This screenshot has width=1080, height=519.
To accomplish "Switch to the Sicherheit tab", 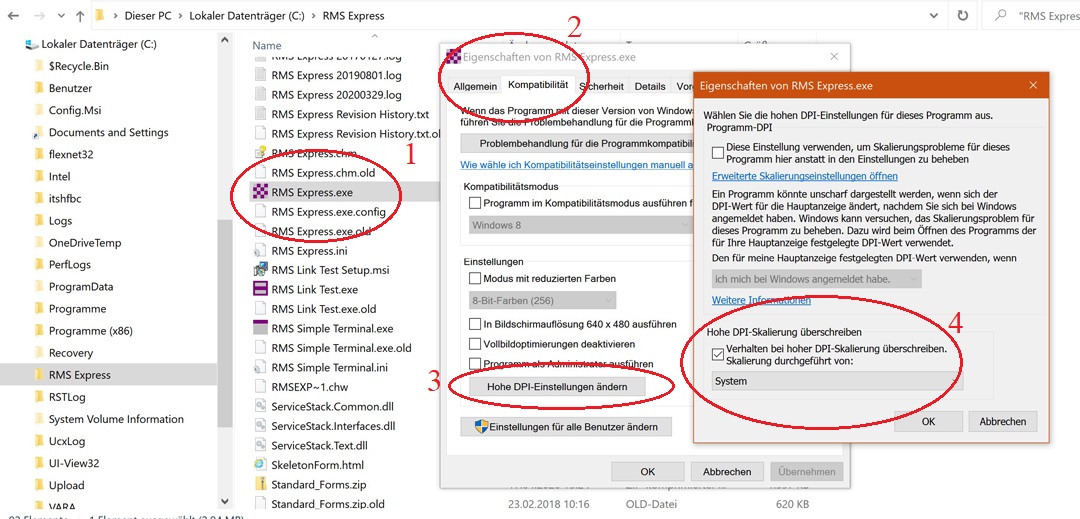I will 601,86.
